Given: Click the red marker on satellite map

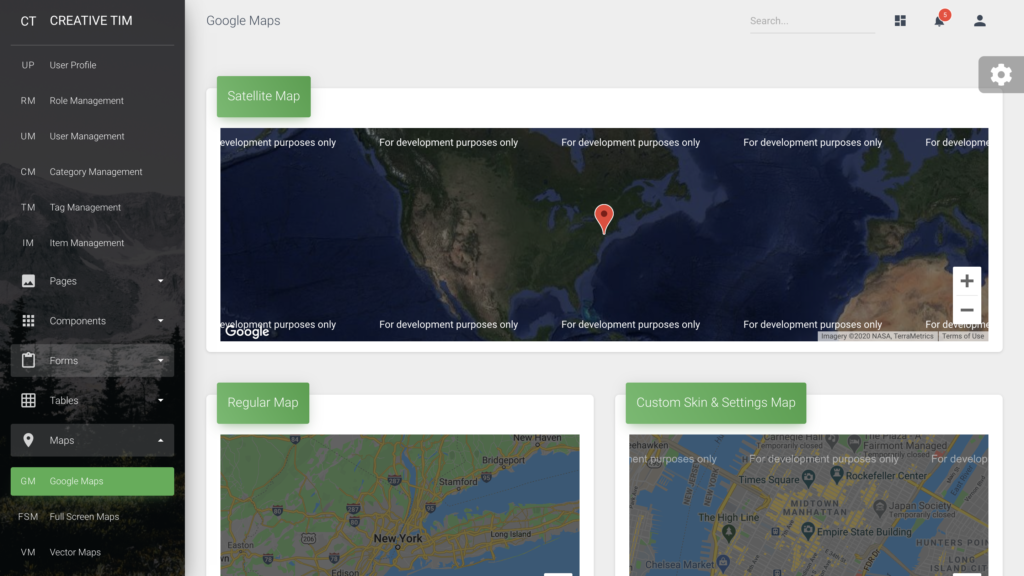Looking at the screenshot, I should point(604,218).
